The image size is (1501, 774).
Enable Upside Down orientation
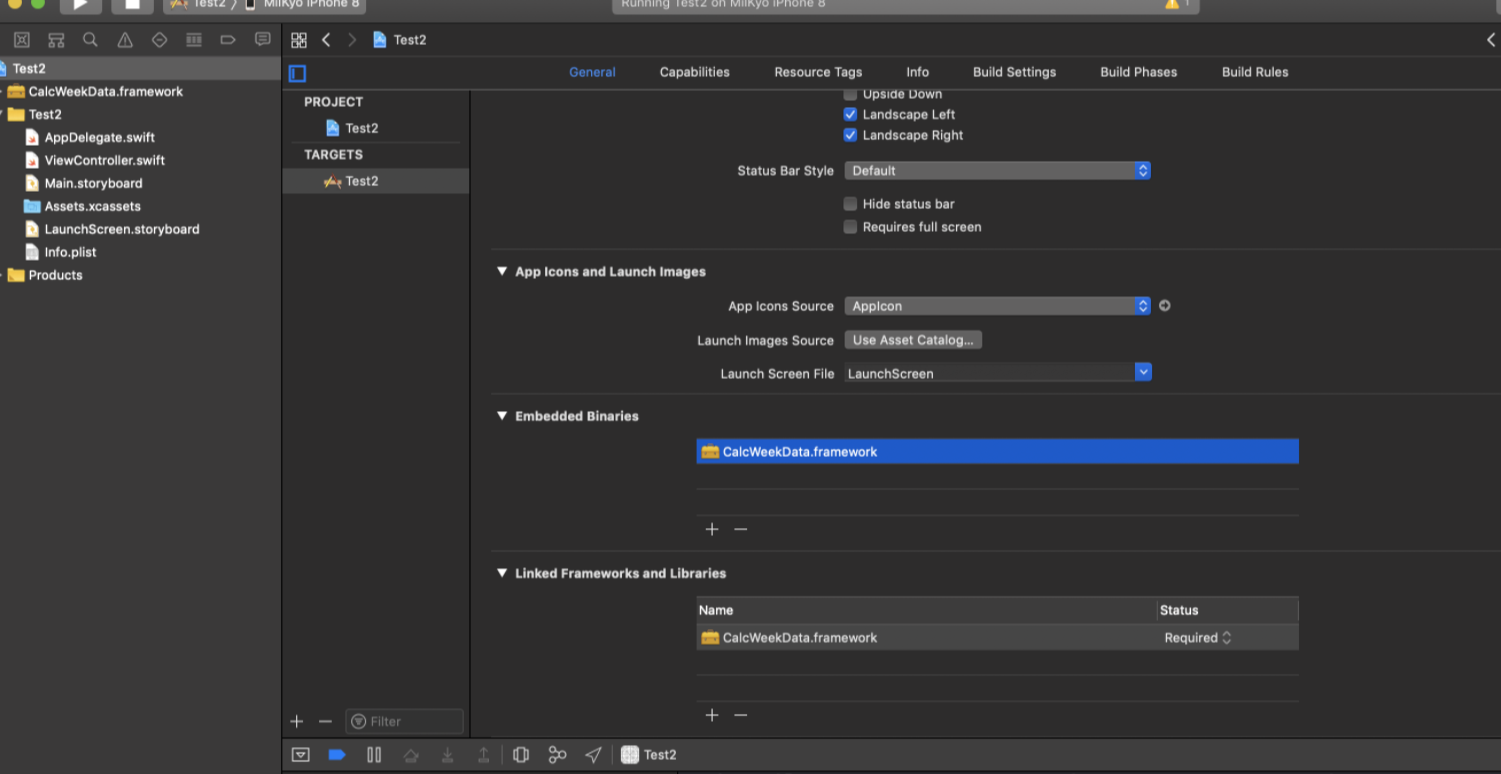coord(850,94)
